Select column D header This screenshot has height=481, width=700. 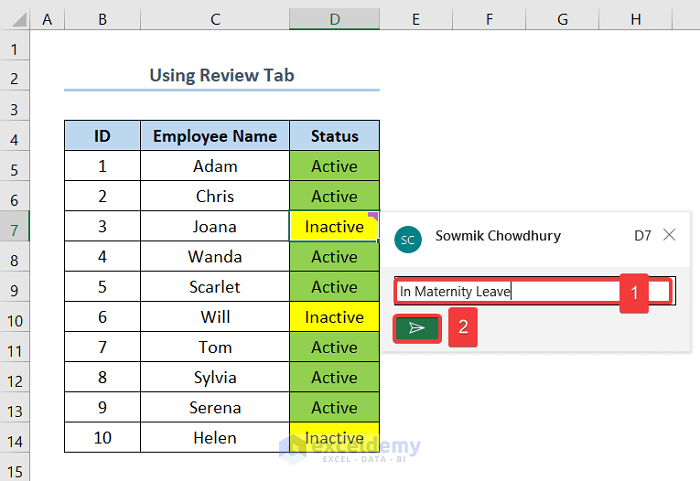click(334, 19)
